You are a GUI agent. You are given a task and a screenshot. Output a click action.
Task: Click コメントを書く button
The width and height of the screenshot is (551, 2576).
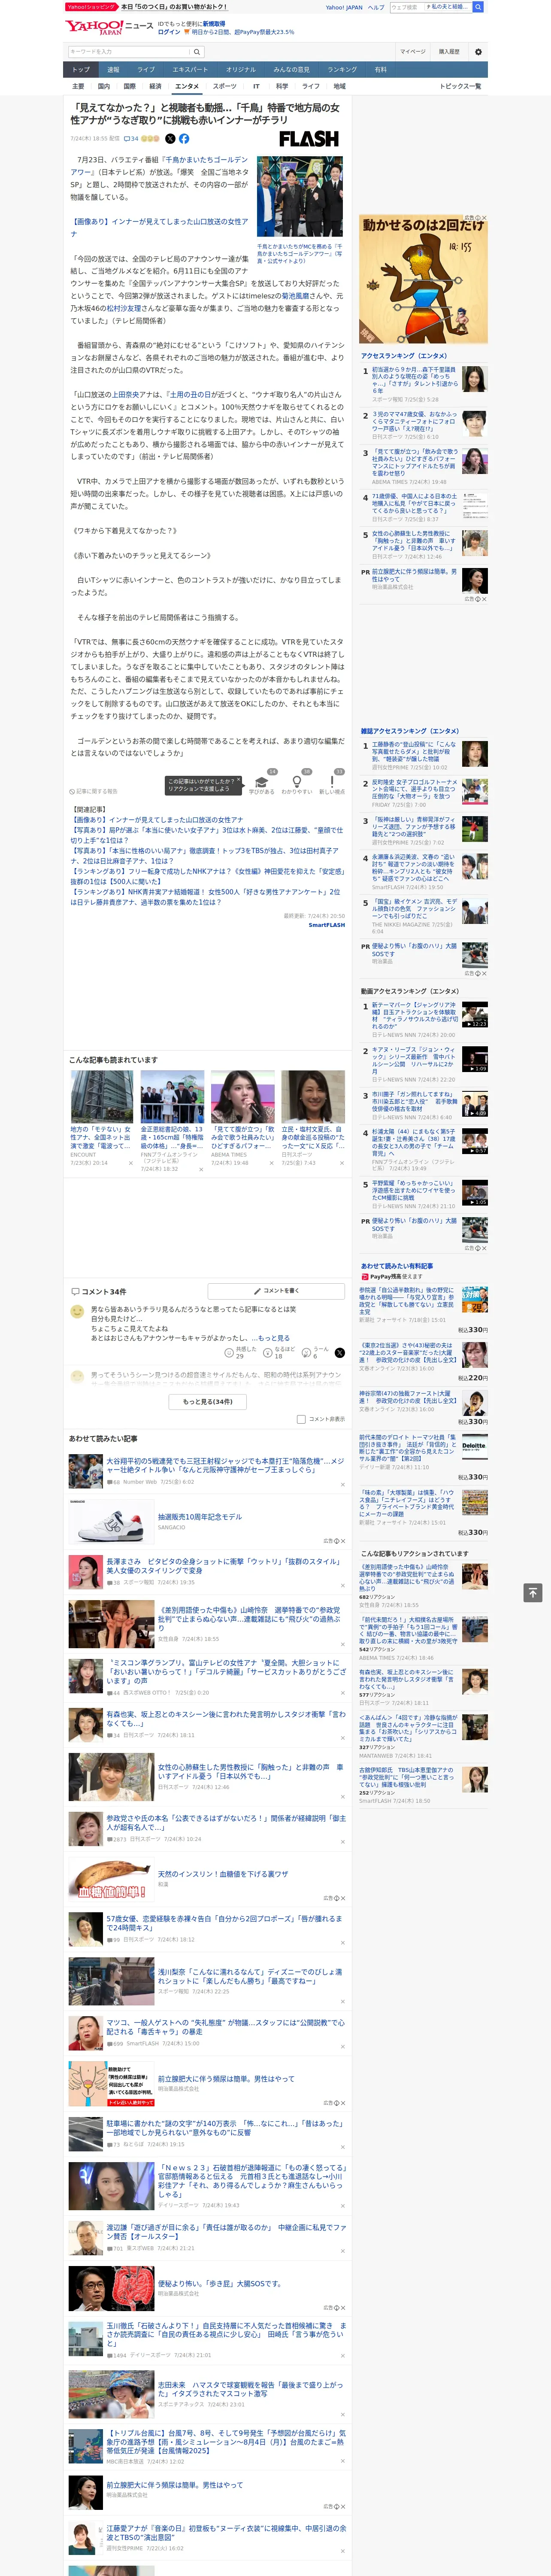tap(275, 1291)
